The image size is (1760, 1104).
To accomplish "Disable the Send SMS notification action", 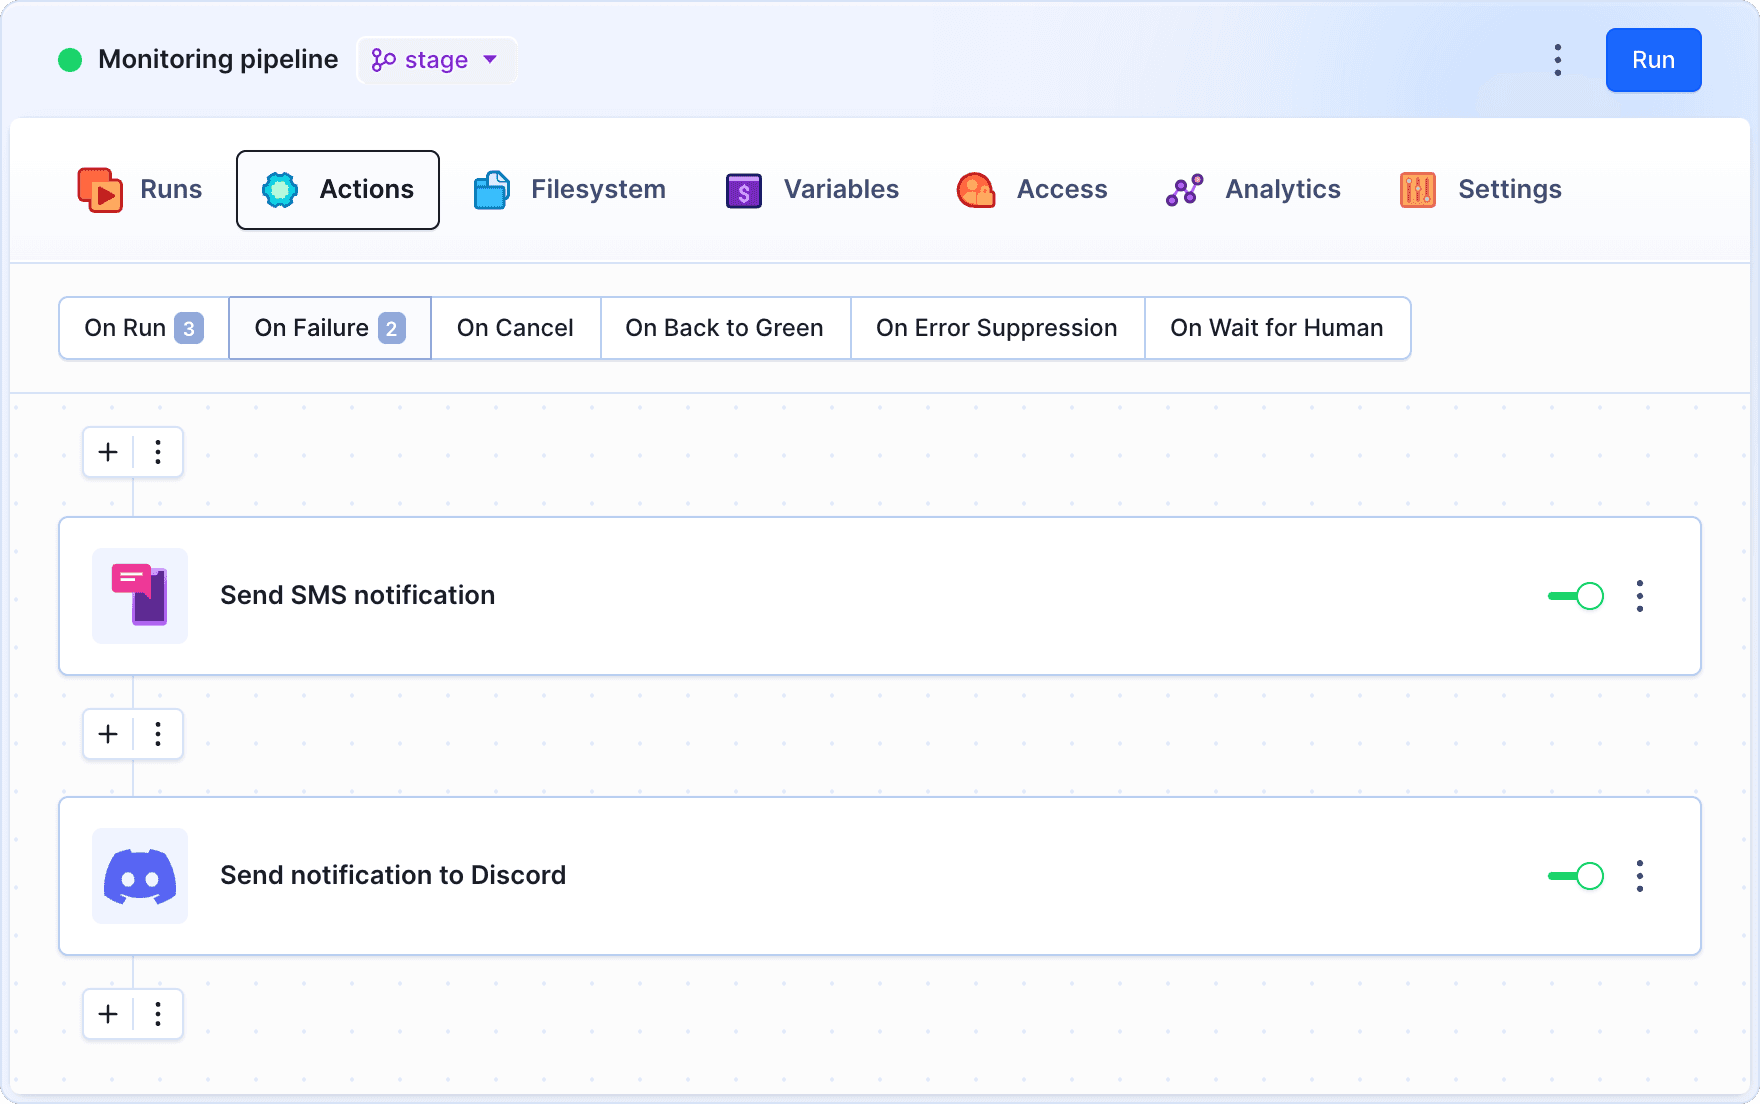I will pos(1574,596).
